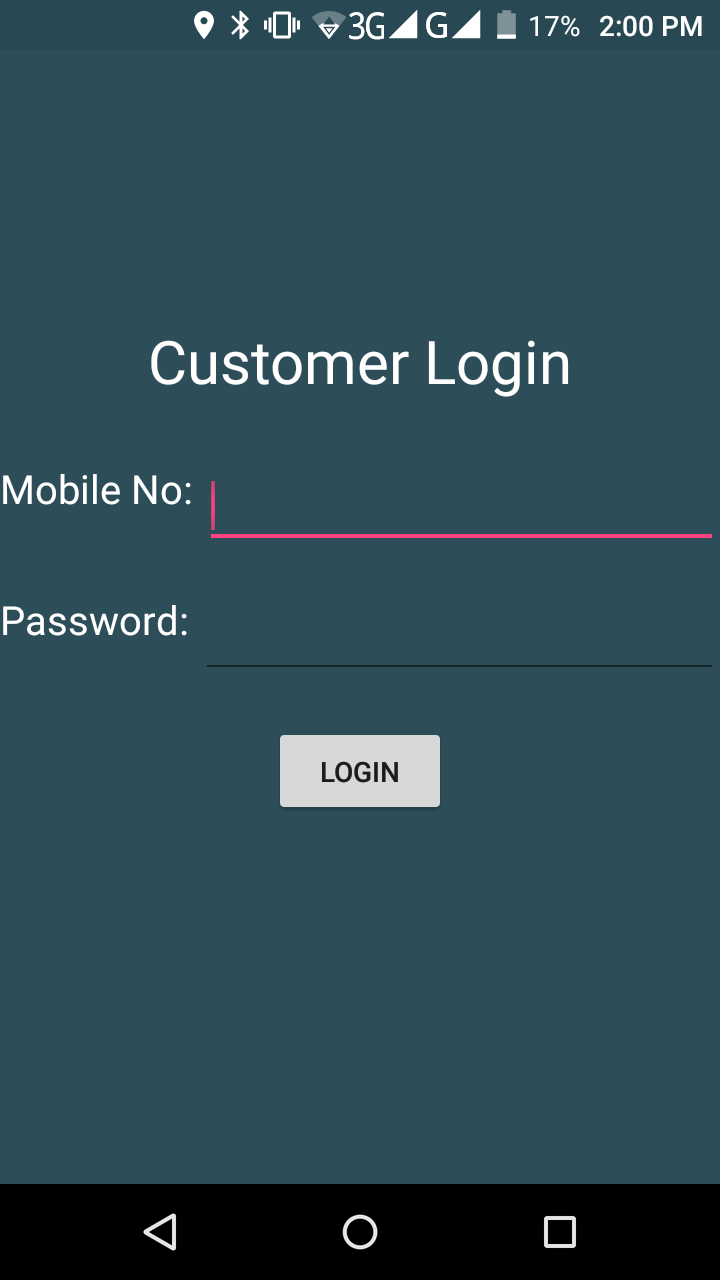Go home using the circle navigation icon

[360, 1232]
